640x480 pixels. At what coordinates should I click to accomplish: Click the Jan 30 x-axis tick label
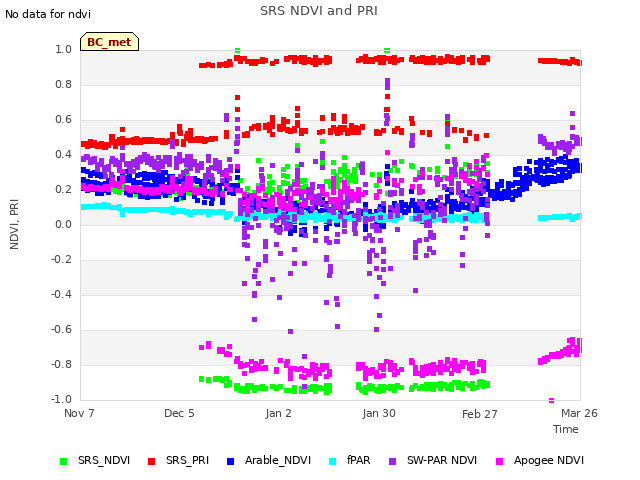pyautogui.click(x=379, y=413)
